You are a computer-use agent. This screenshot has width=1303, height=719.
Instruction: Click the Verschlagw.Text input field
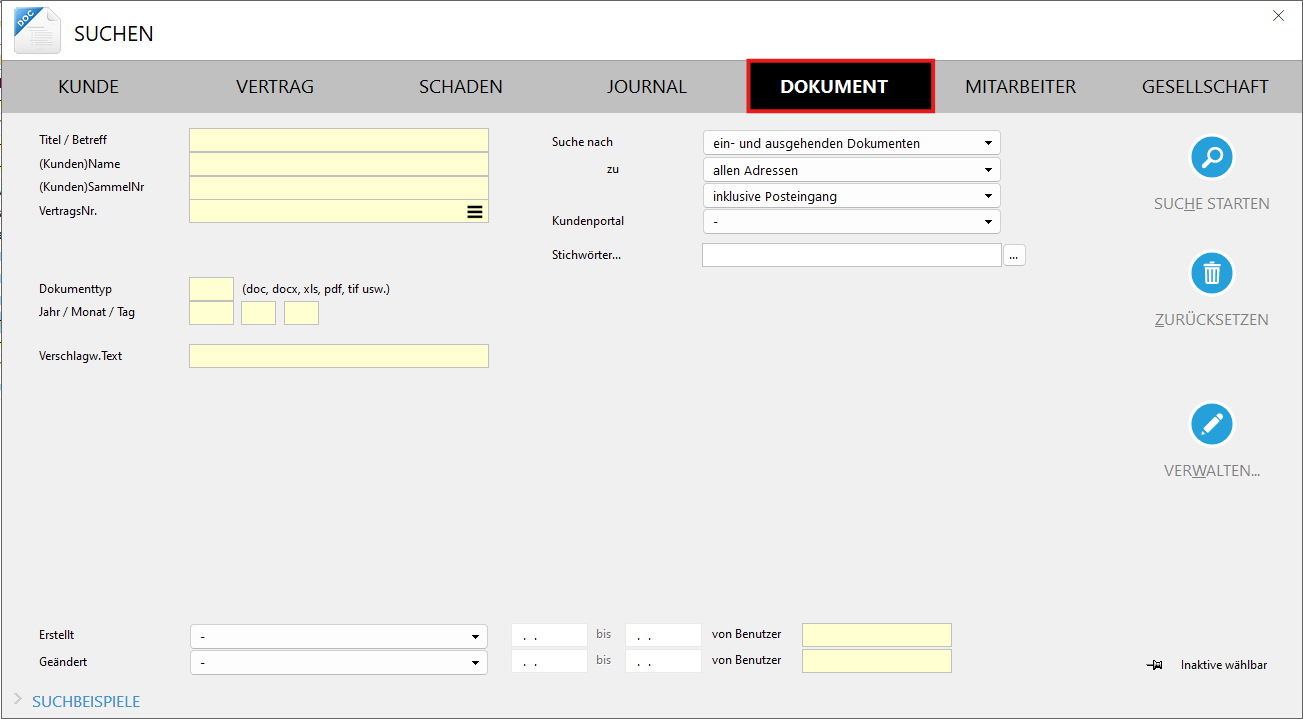click(338, 356)
